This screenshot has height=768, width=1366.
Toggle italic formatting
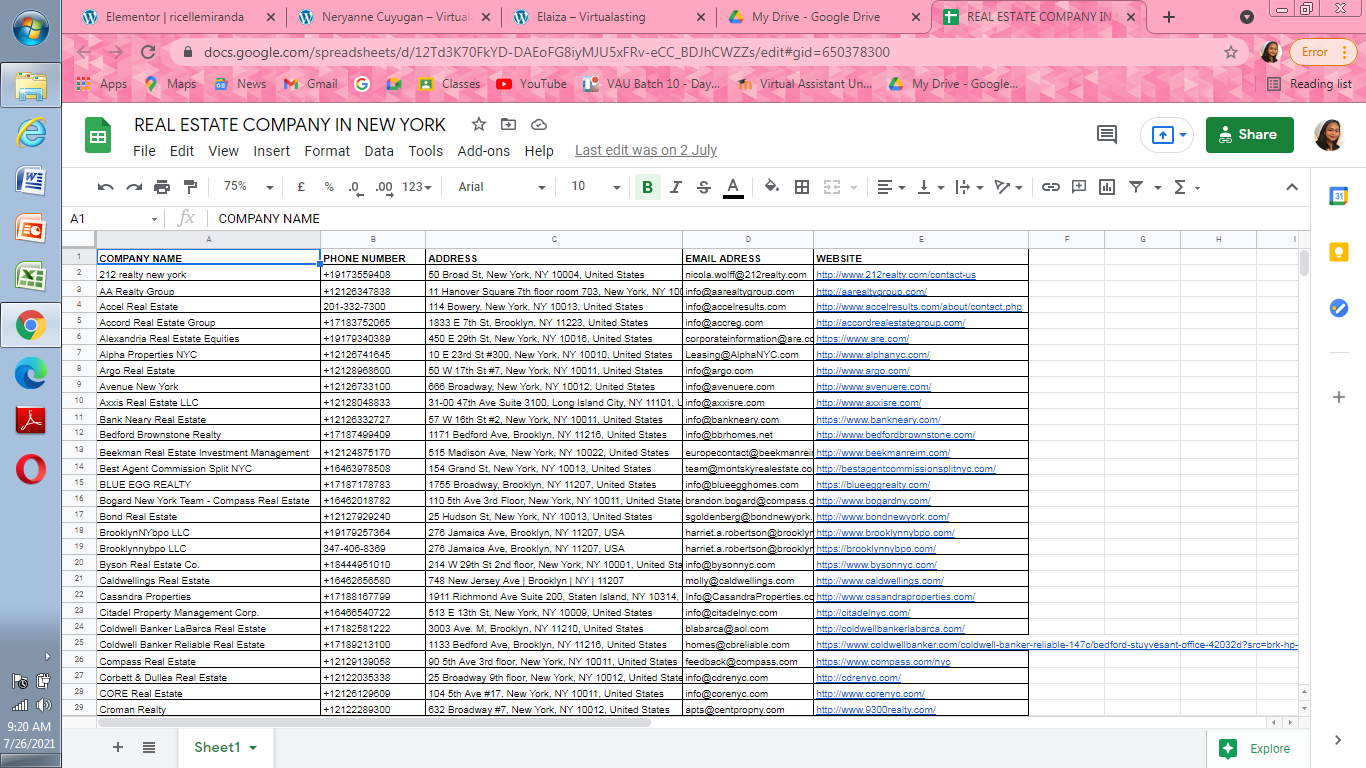point(675,187)
